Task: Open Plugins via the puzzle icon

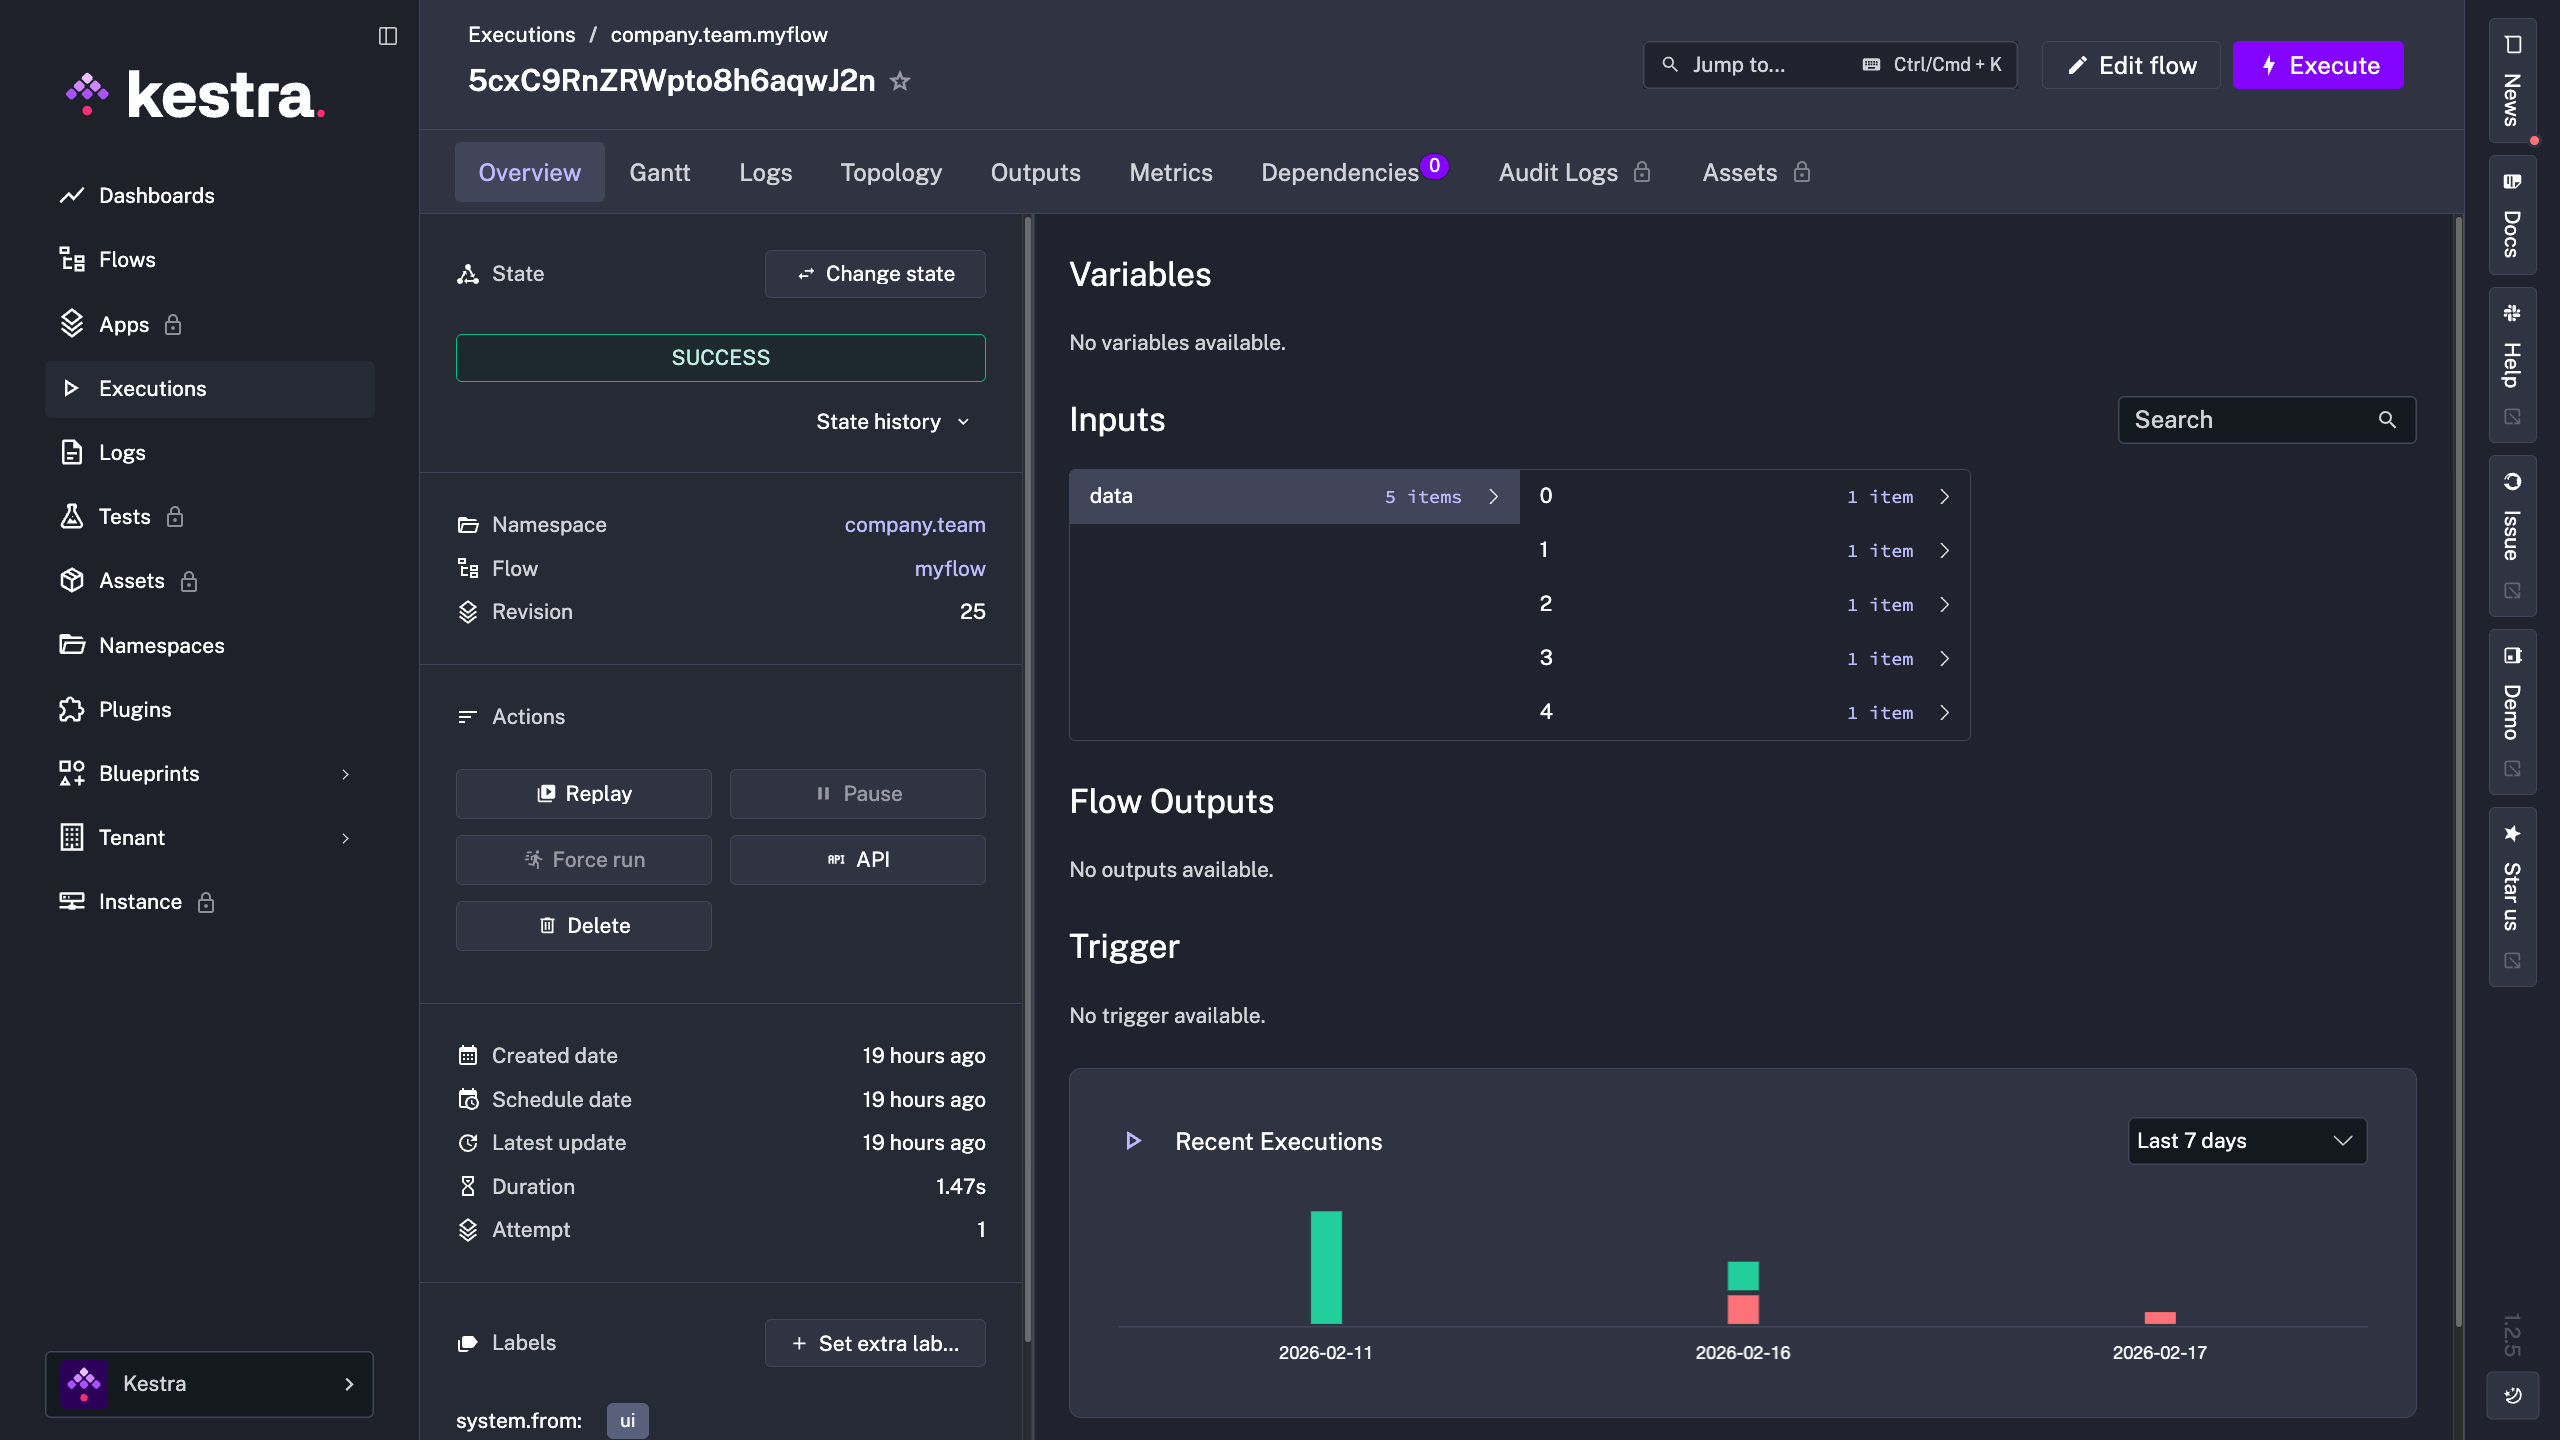Action: point(71,710)
